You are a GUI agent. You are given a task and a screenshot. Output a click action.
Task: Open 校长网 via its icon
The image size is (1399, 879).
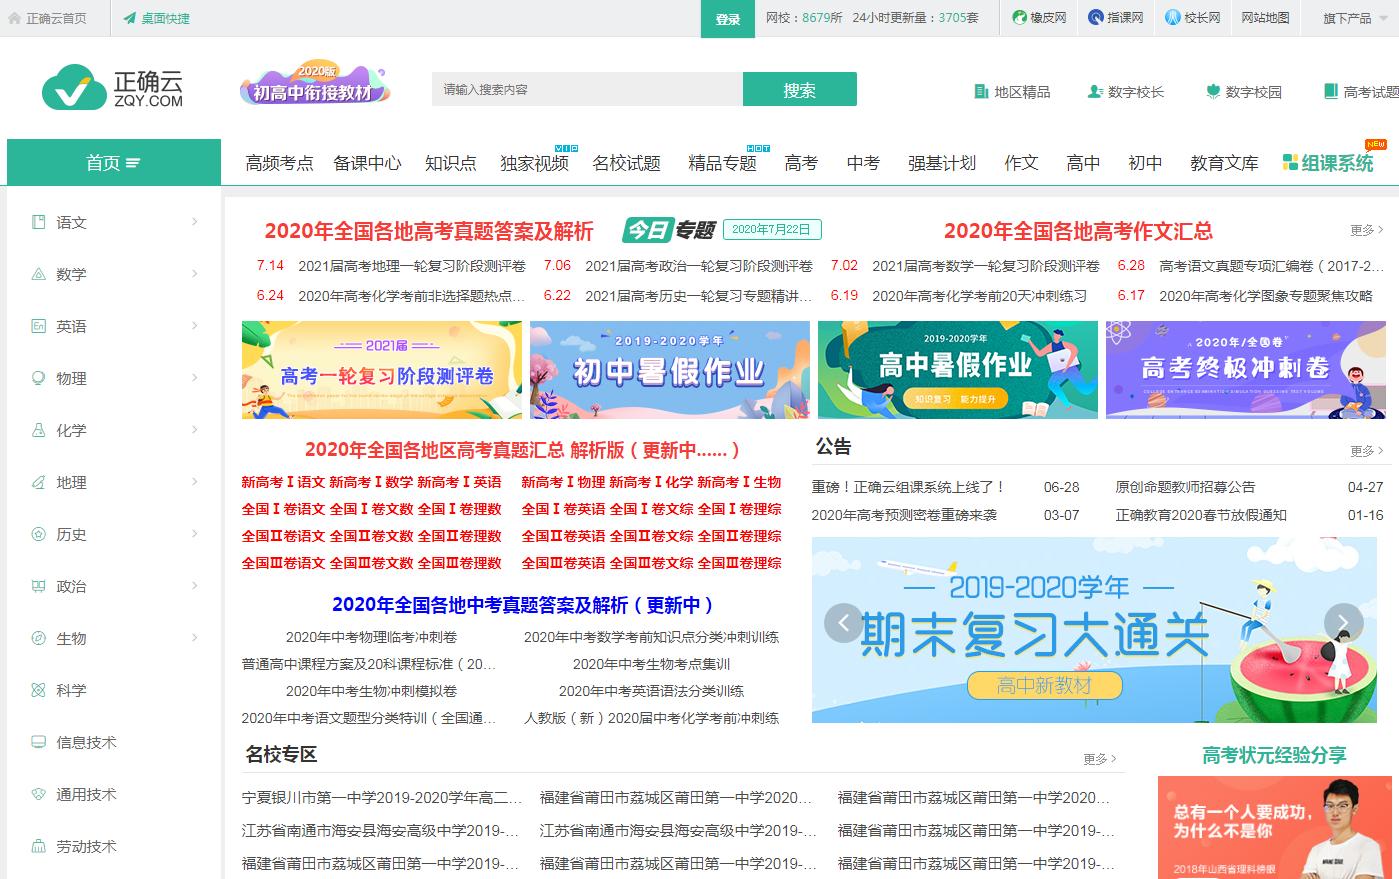[1171, 17]
